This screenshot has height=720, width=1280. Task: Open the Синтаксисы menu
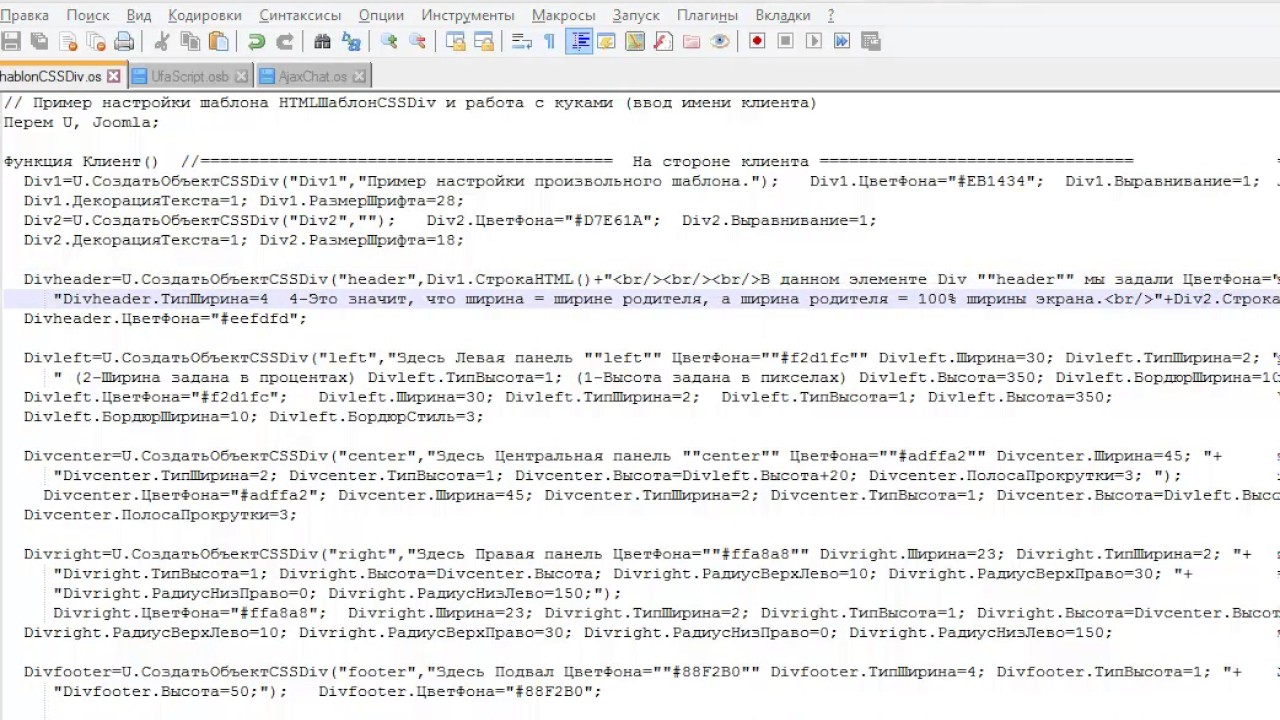[x=300, y=15]
